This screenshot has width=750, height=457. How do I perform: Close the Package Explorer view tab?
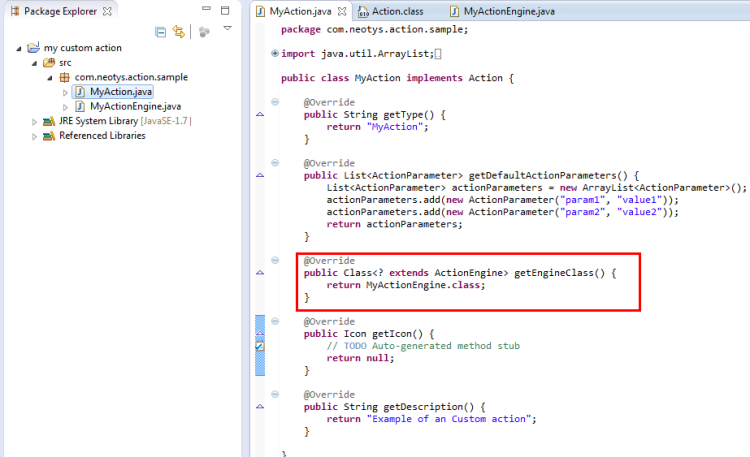click(107, 11)
